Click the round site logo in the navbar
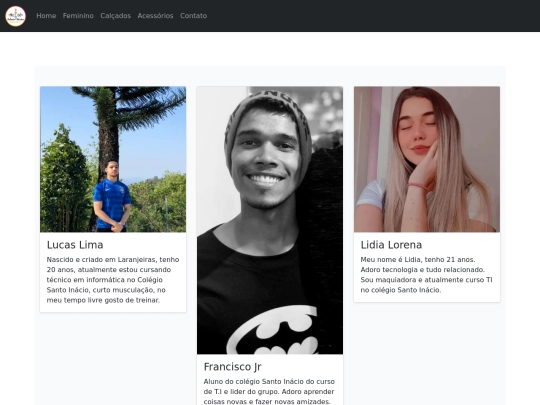The height and width of the screenshot is (405, 540). tap(15, 16)
